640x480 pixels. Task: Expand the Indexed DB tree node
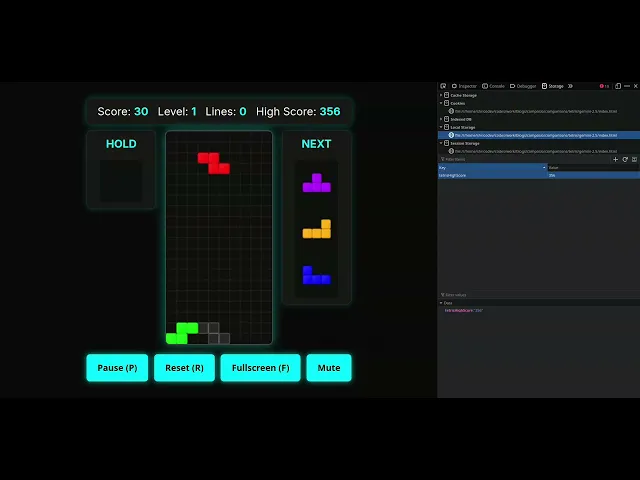tap(441, 119)
